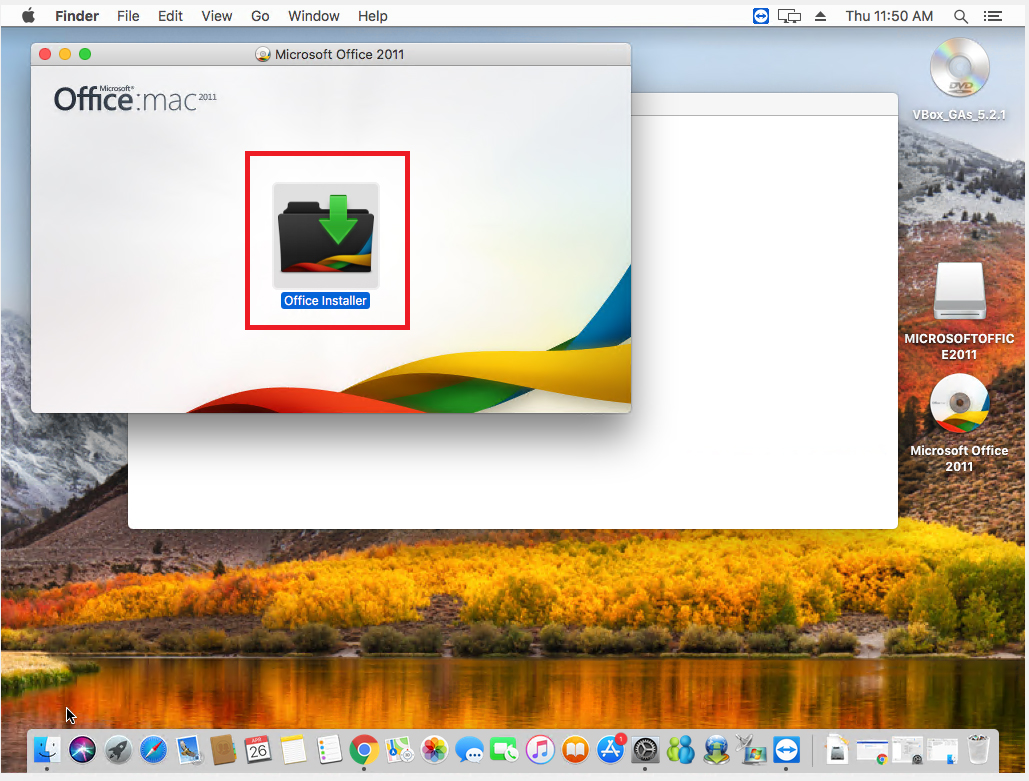Image resolution: width=1029 pixels, height=781 pixels.
Task: Click the Spotlight search magnifier icon
Action: (x=961, y=16)
